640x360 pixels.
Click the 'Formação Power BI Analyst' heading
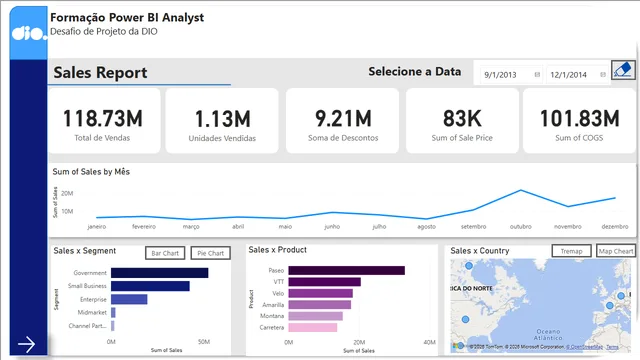point(127,18)
